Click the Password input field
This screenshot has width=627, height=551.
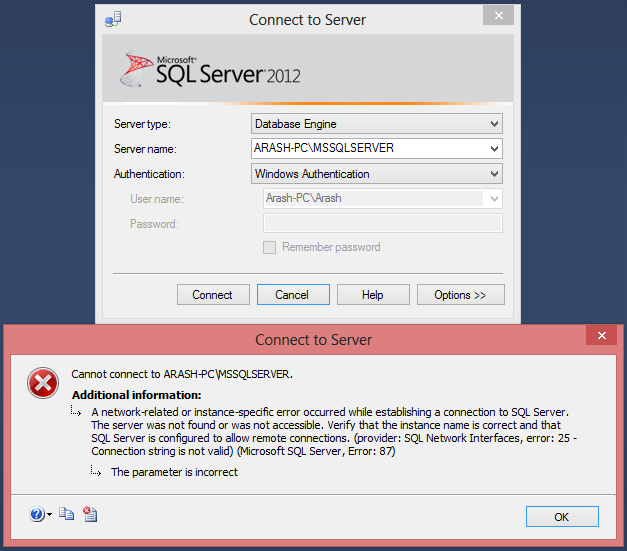click(383, 223)
